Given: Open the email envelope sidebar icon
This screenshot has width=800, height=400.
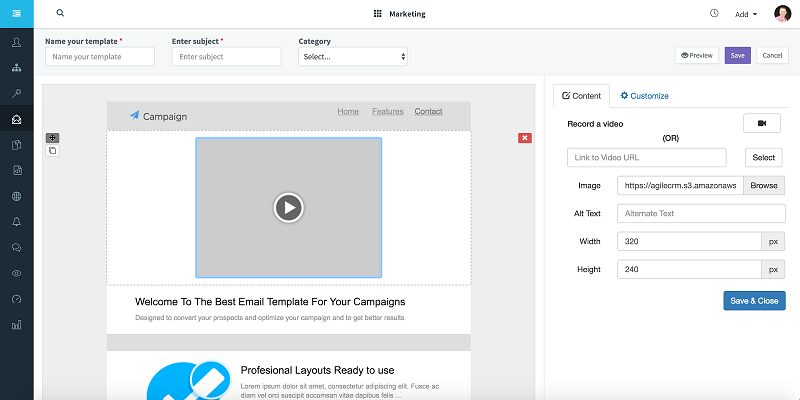Looking at the screenshot, I should [x=16, y=119].
